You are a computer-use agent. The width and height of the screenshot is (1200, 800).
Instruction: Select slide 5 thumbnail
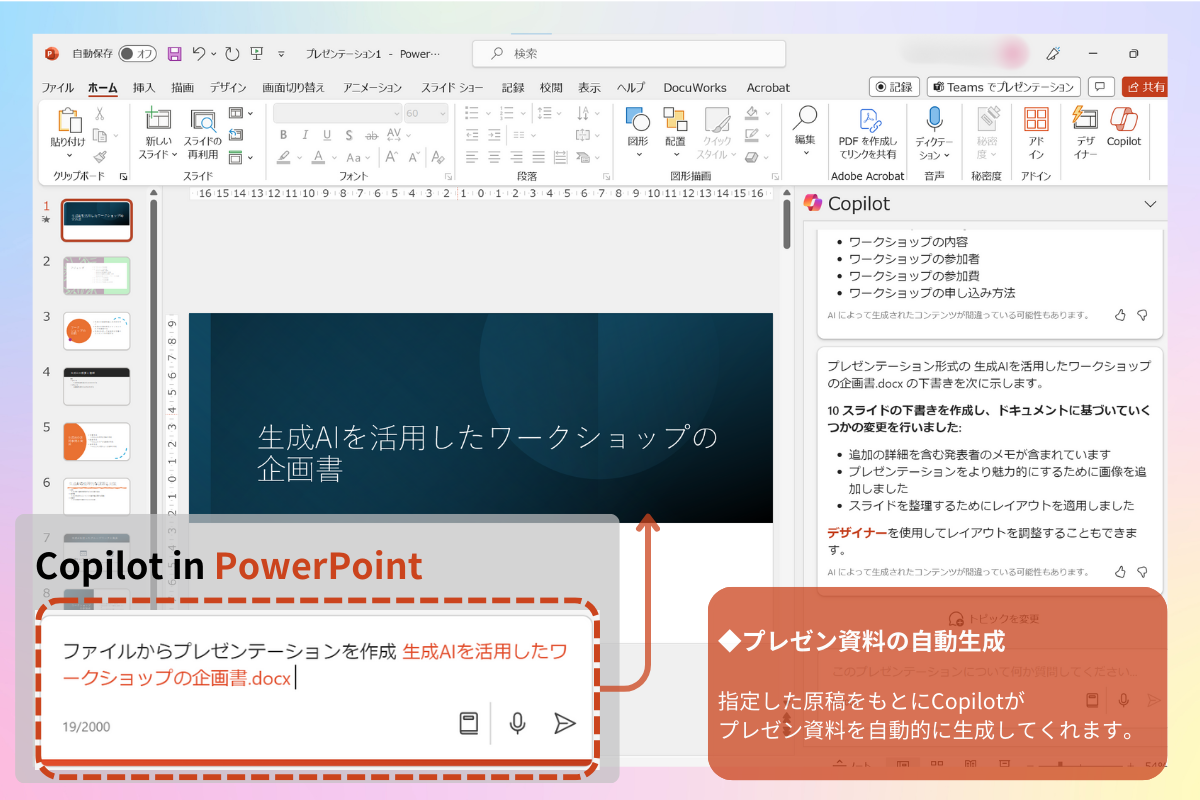point(96,441)
